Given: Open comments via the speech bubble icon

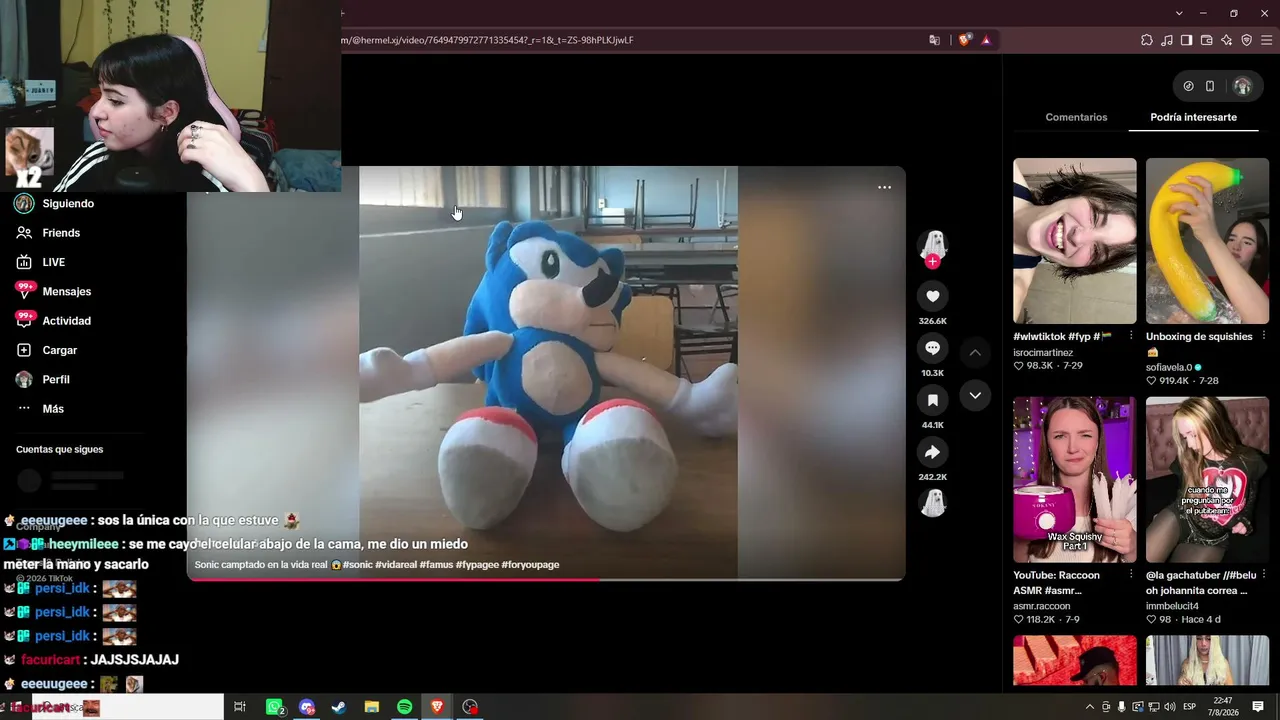Looking at the screenshot, I should 932,348.
